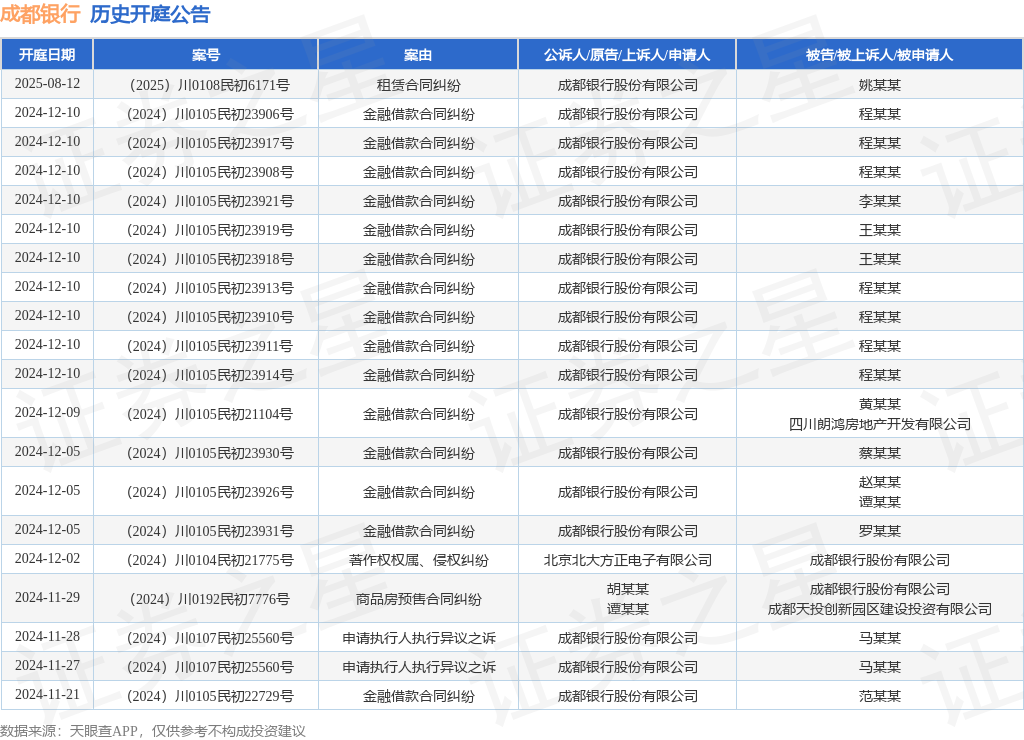This screenshot has width=1024, height=740.
Task: Click the date 2024-11-21
Action: pos(47,696)
